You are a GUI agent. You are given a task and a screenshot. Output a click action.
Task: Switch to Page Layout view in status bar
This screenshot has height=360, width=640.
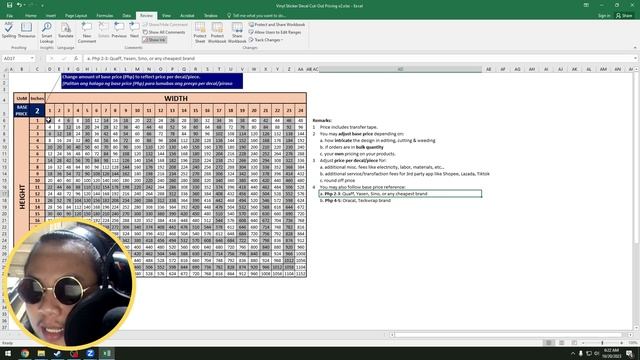point(562,343)
